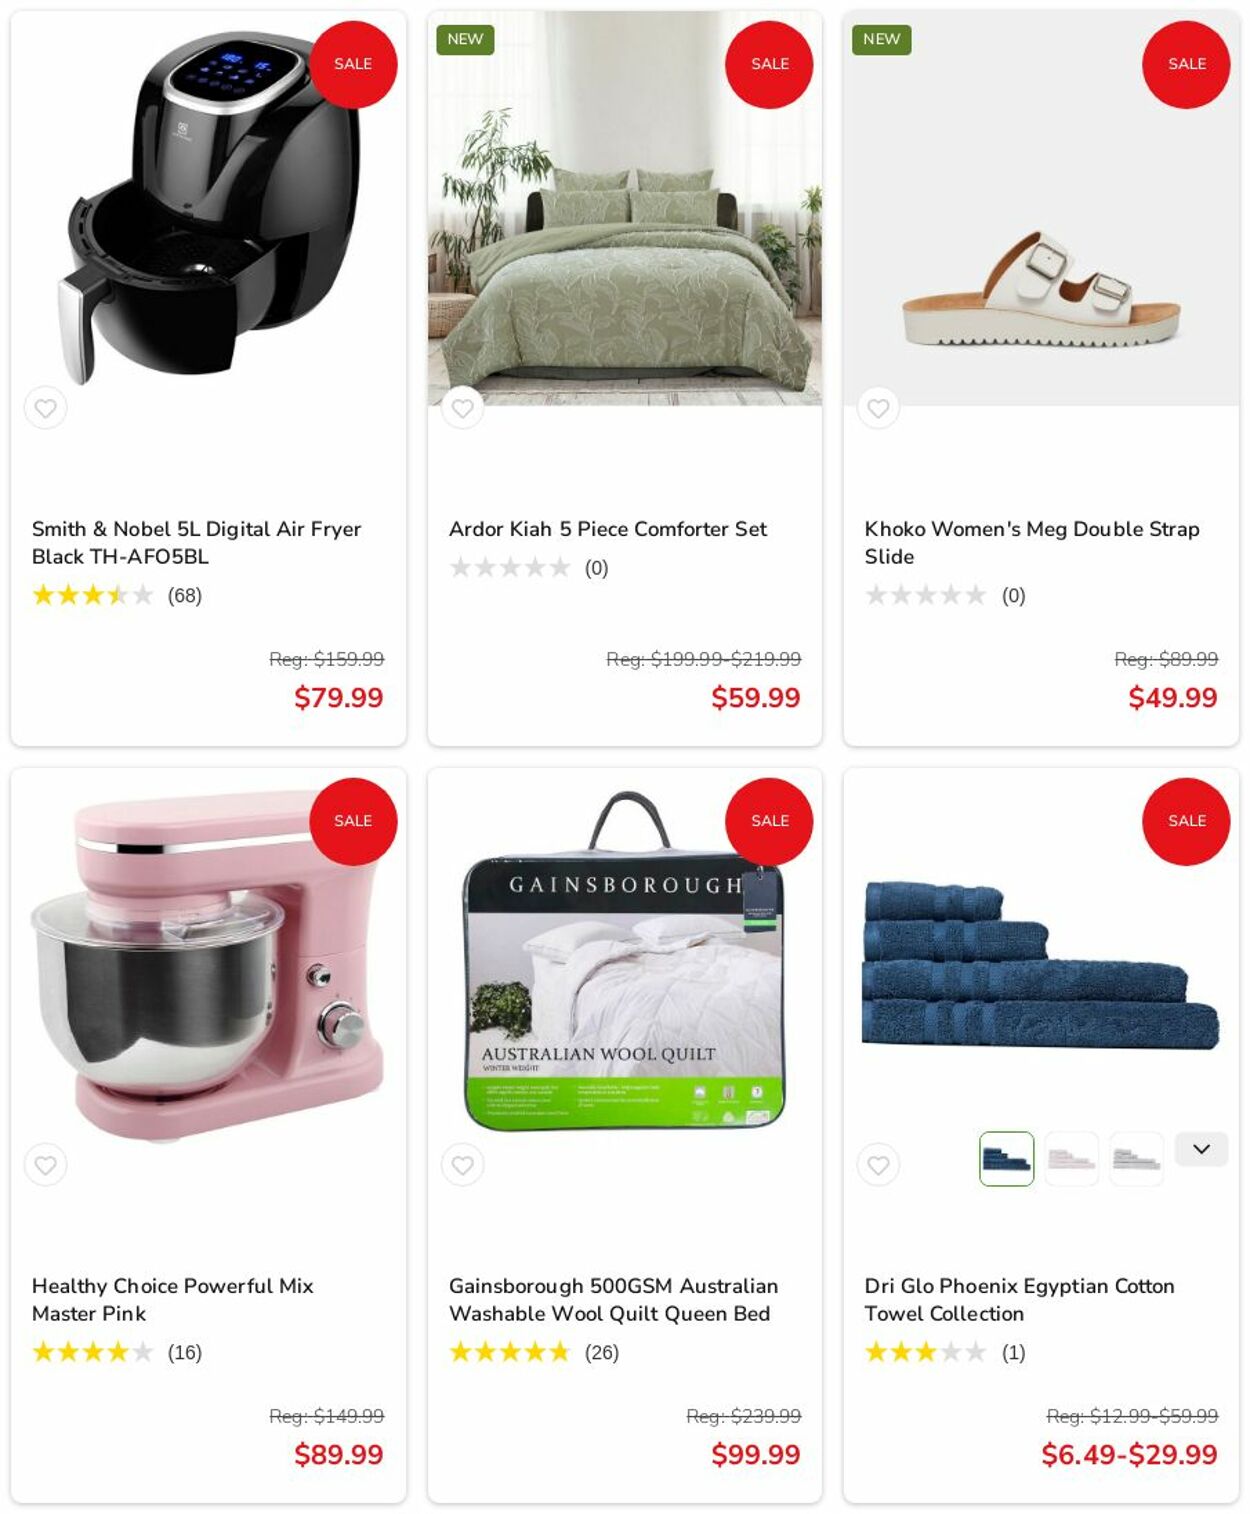Choose the grey towel colour swatch

pyautogui.click(x=1136, y=1159)
